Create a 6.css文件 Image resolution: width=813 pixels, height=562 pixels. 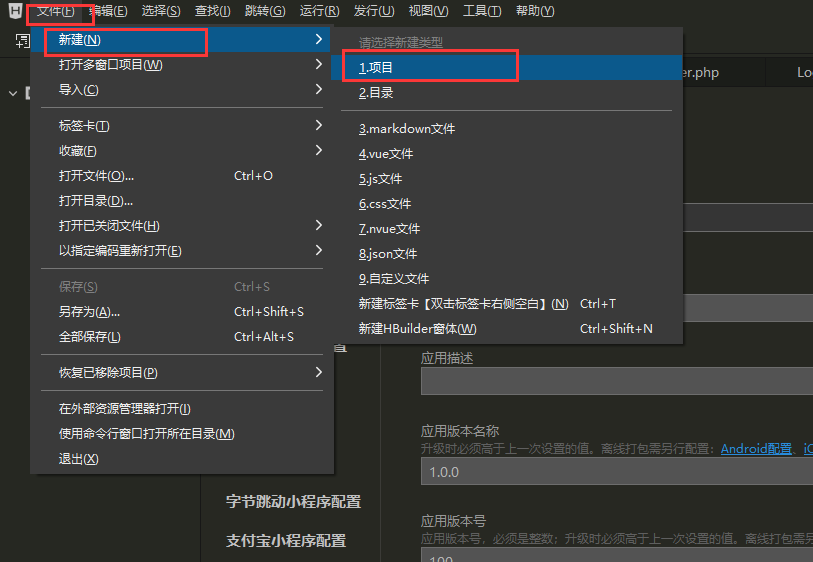point(507,204)
